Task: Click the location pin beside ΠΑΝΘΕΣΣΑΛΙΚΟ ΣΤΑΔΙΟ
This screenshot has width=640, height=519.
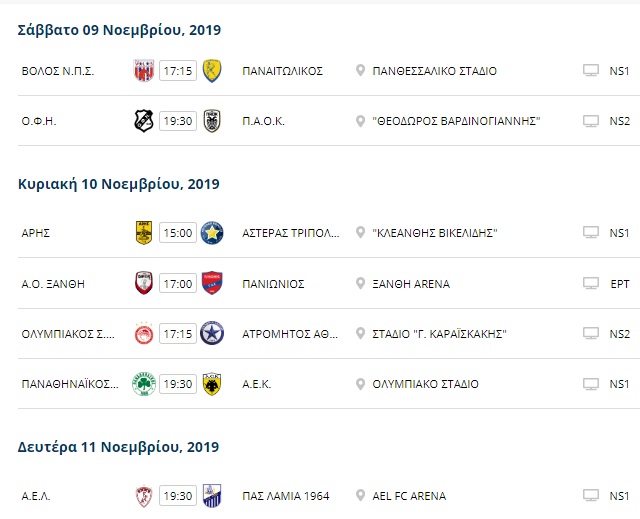Action: pyautogui.click(x=360, y=70)
